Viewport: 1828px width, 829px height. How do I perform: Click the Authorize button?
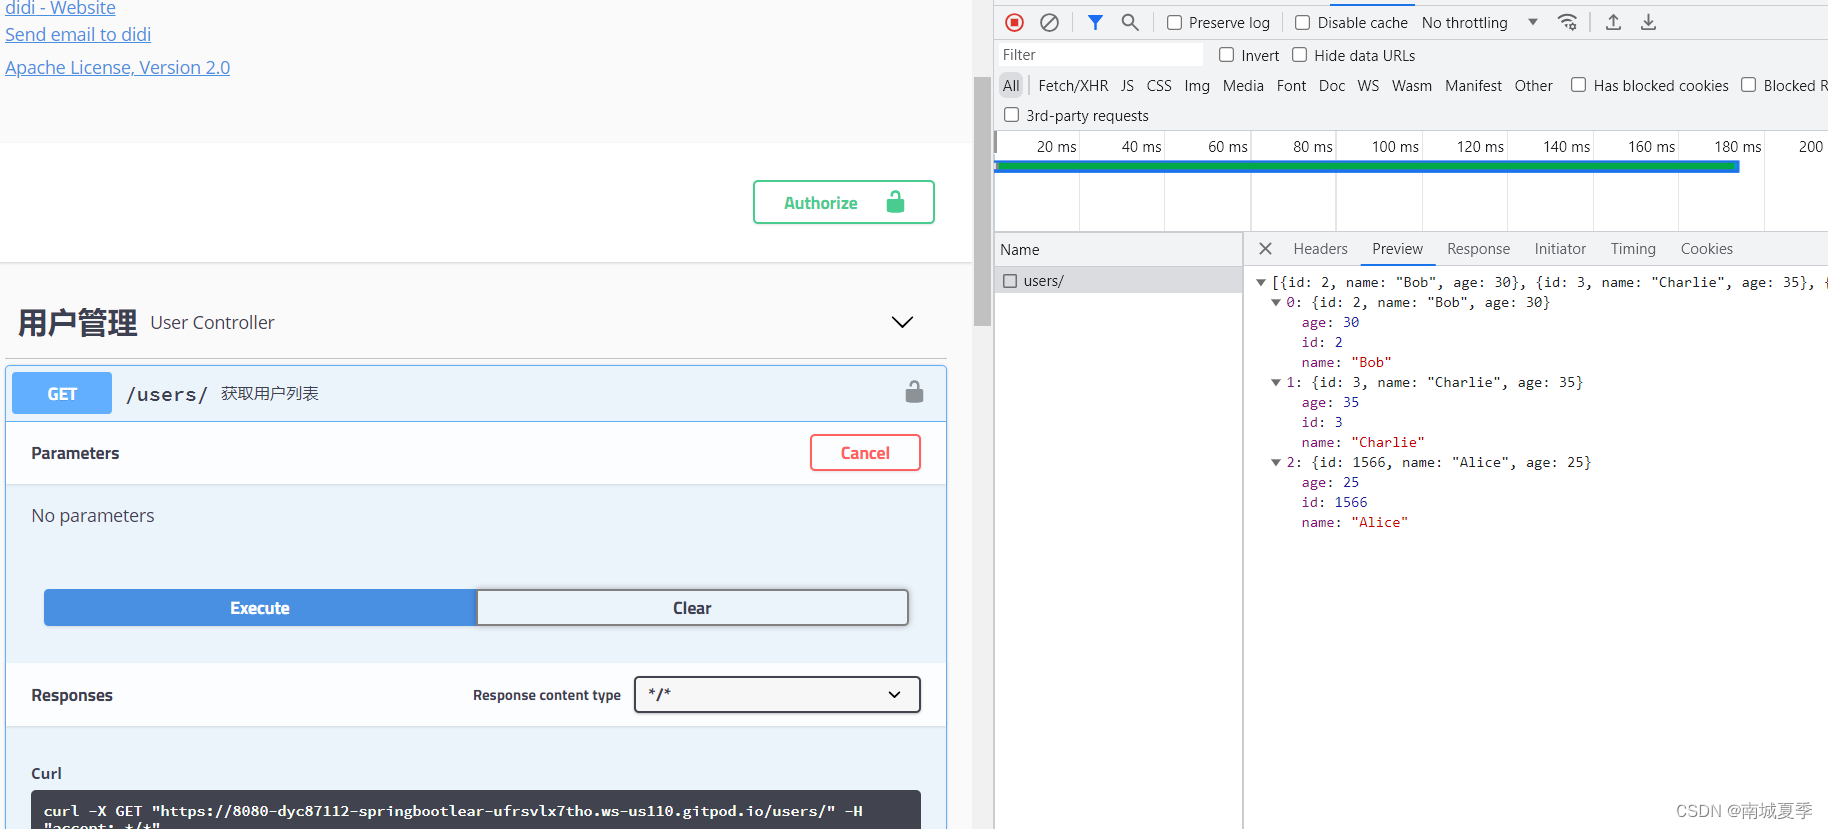[844, 202]
